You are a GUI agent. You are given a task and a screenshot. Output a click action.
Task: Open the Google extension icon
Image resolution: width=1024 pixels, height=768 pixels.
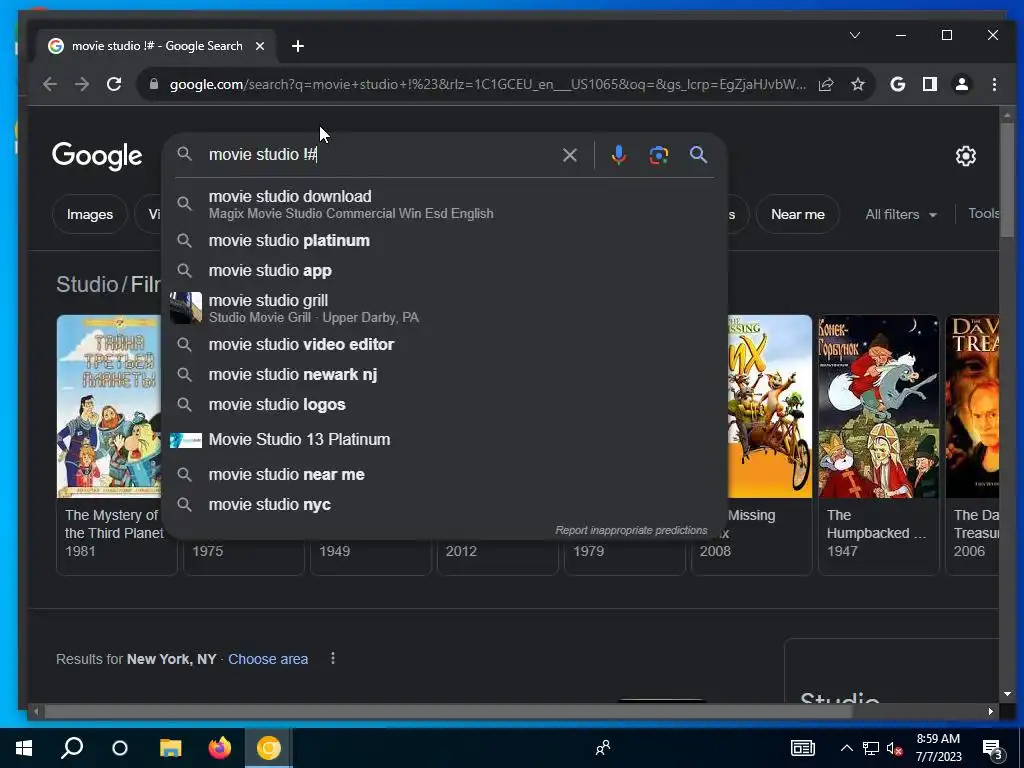(x=898, y=84)
